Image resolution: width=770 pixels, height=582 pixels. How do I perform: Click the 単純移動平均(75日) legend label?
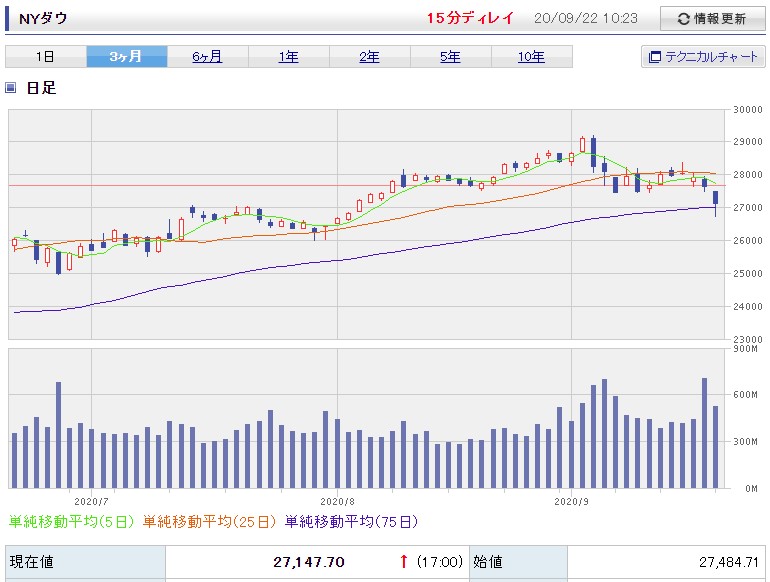coord(352,522)
